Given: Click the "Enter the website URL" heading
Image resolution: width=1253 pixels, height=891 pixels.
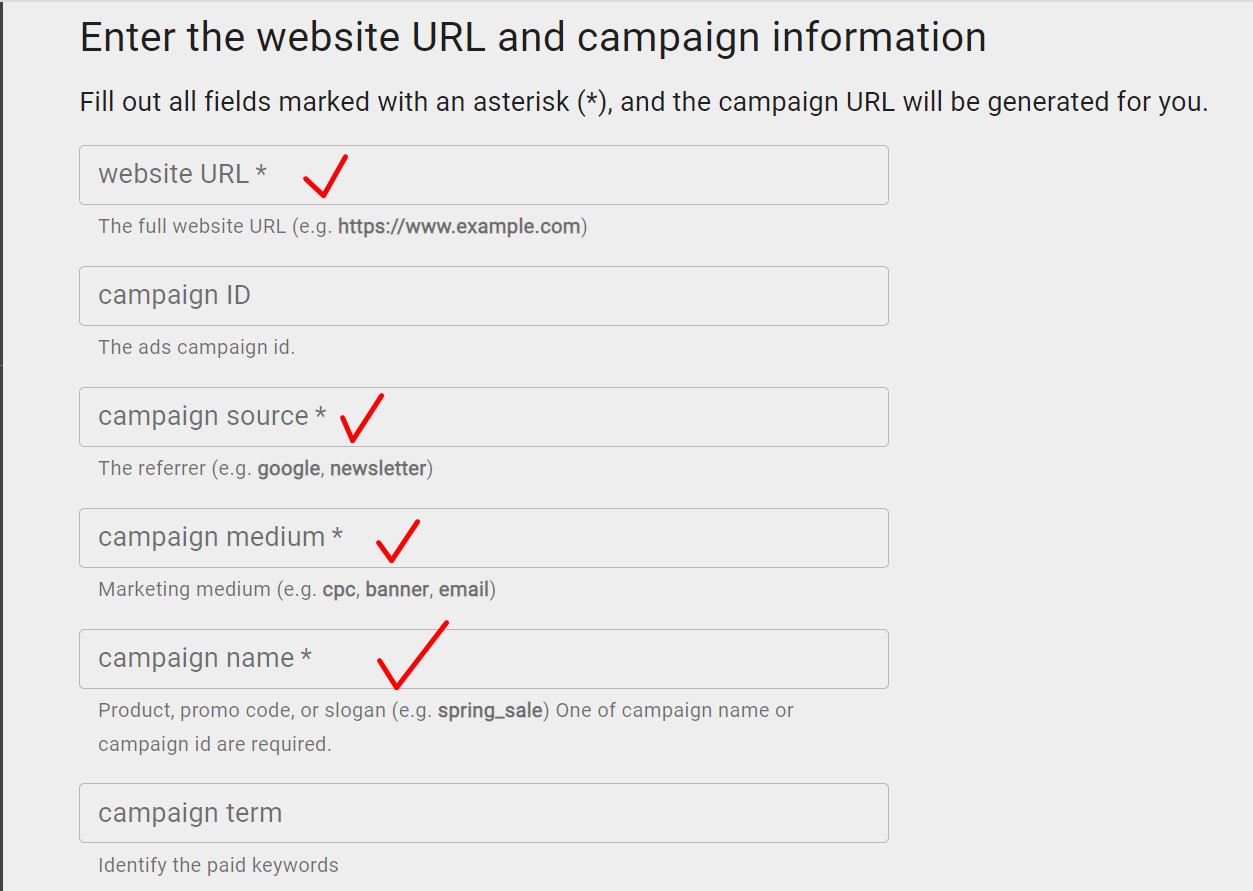Looking at the screenshot, I should click(x=532, y=38).
